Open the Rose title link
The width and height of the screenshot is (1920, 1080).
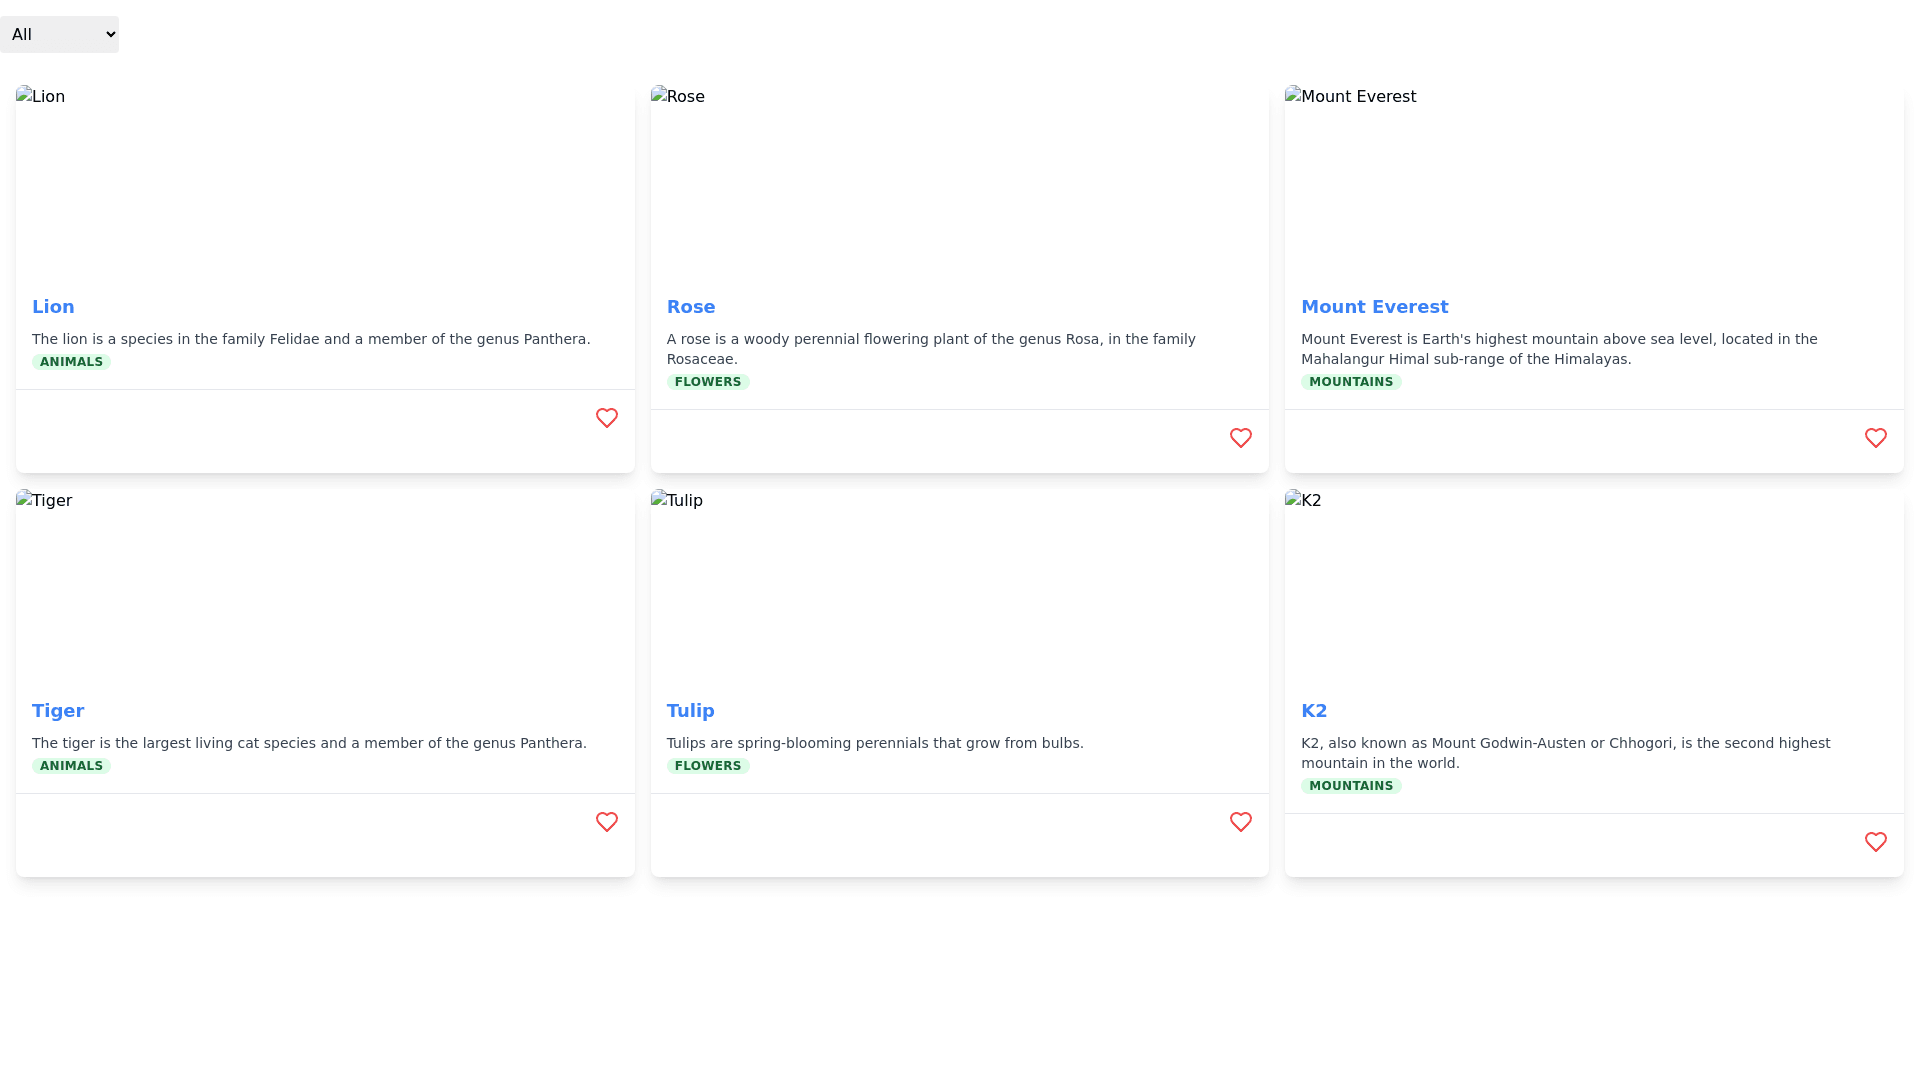(x=690, y=307)
